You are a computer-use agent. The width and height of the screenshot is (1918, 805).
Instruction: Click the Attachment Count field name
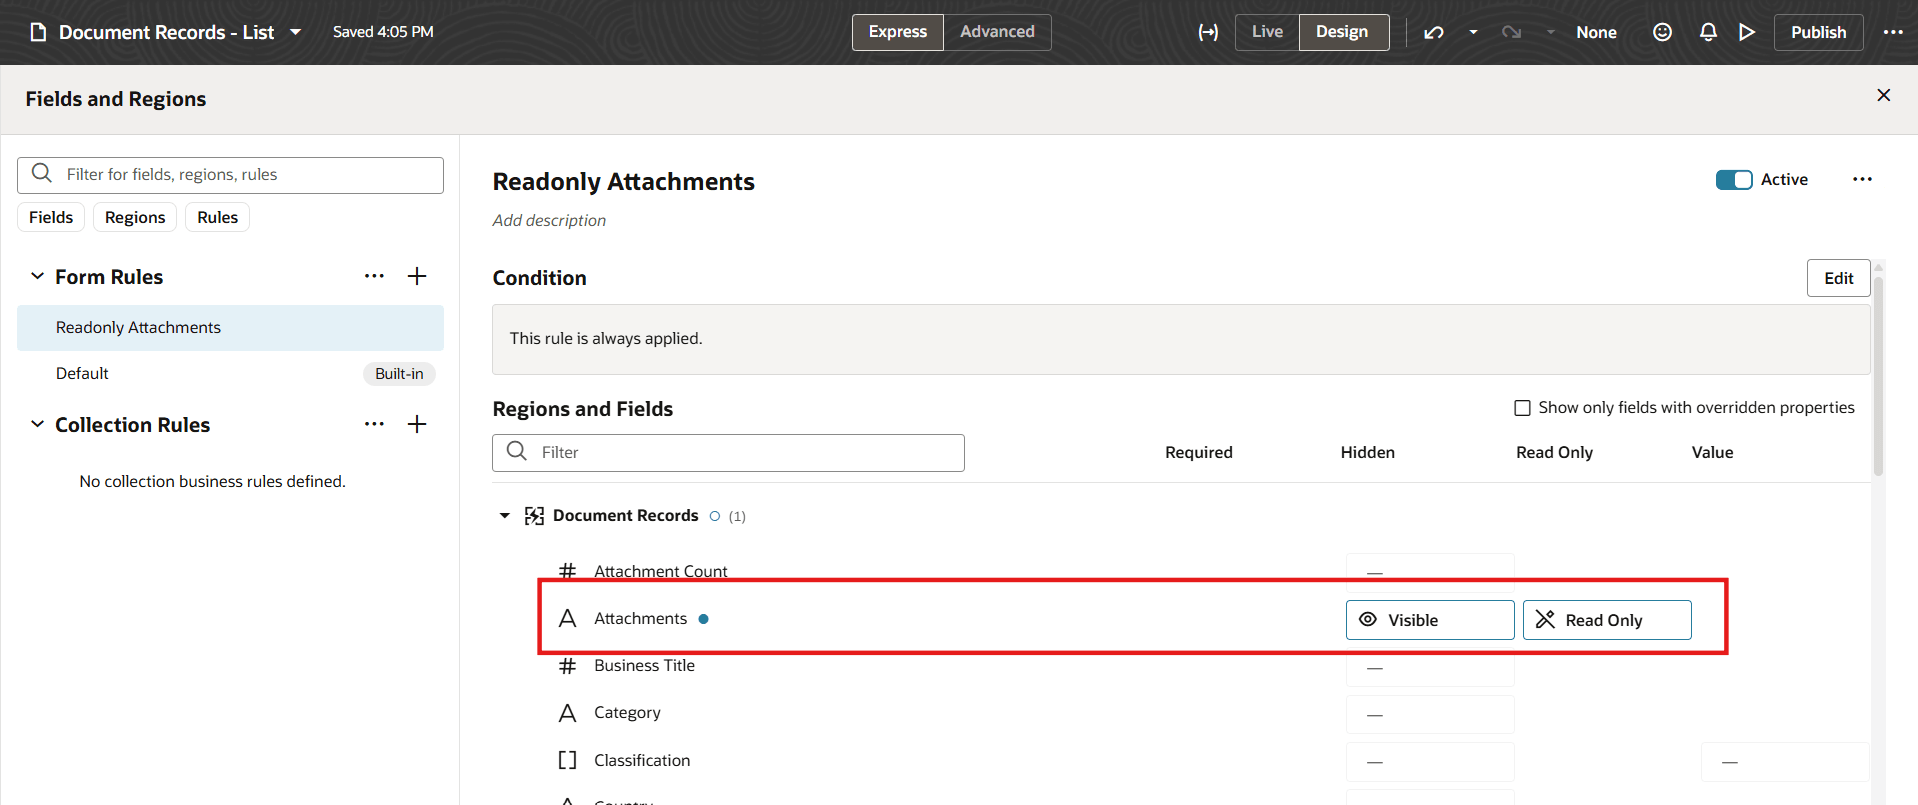pos(661,571)
